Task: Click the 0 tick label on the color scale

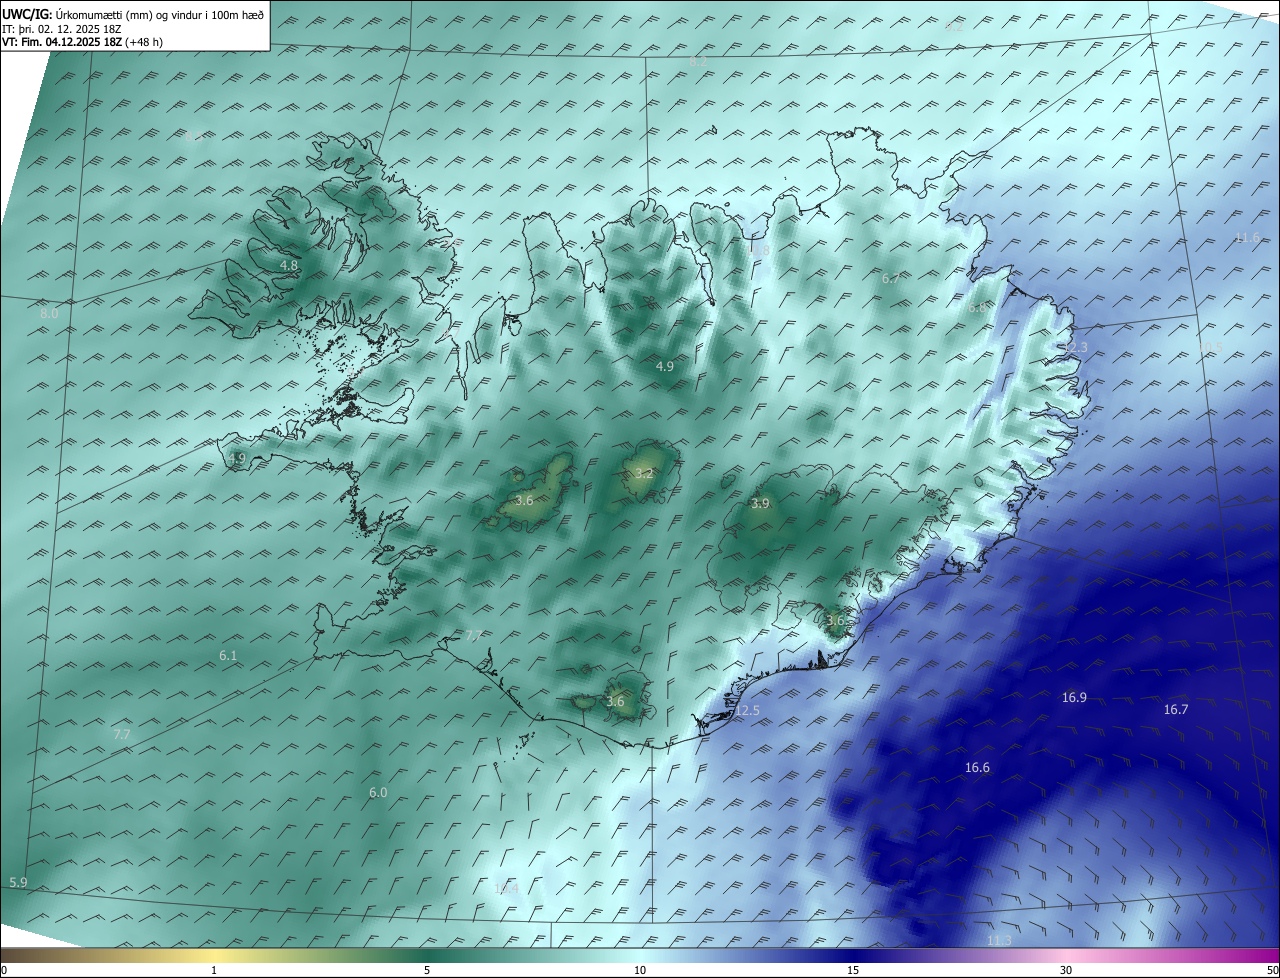Action: 4,971
